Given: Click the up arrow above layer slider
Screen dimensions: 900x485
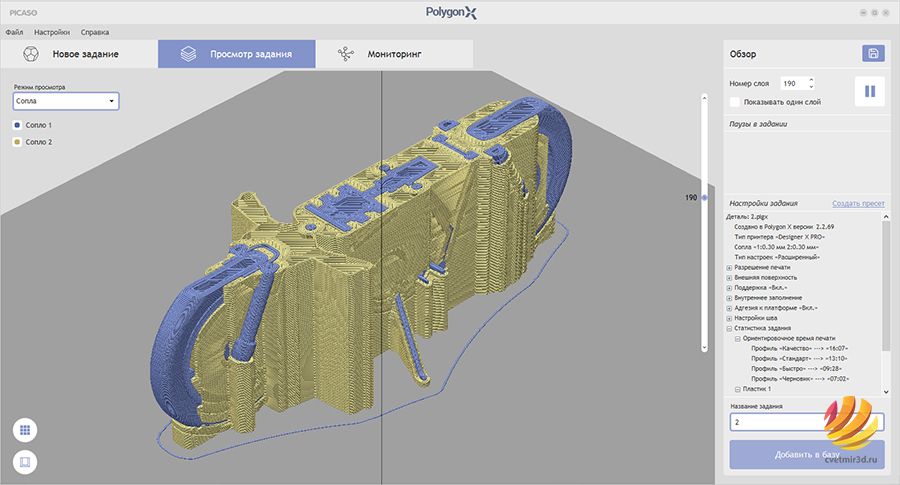Looking at the screenshot, I should [704, 98].
